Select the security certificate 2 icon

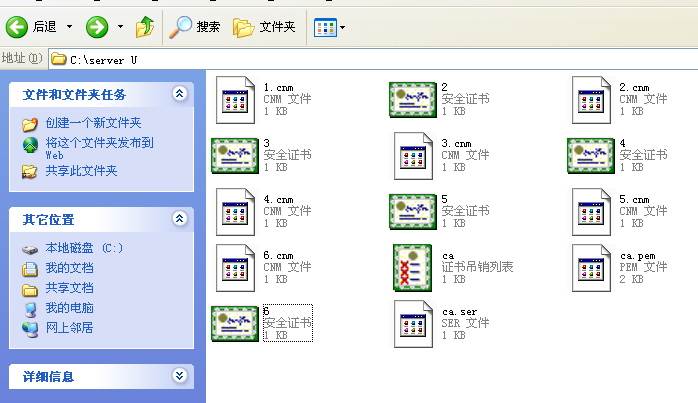(413, 100)
